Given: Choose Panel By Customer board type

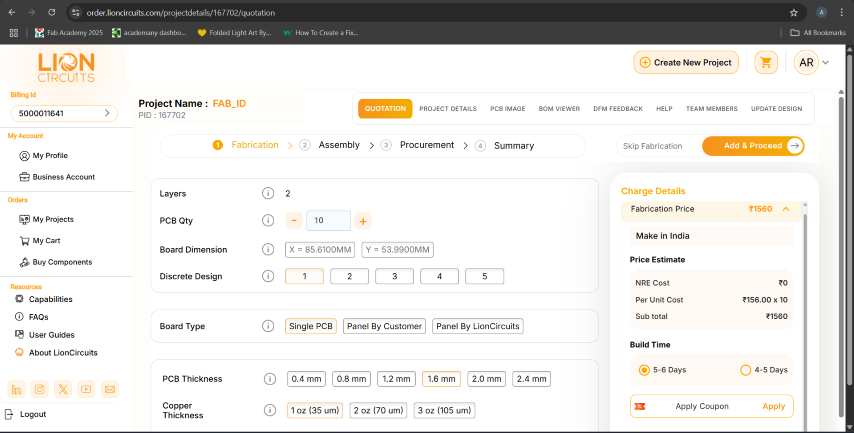Looking at the screenshot, I should (385, 326).
